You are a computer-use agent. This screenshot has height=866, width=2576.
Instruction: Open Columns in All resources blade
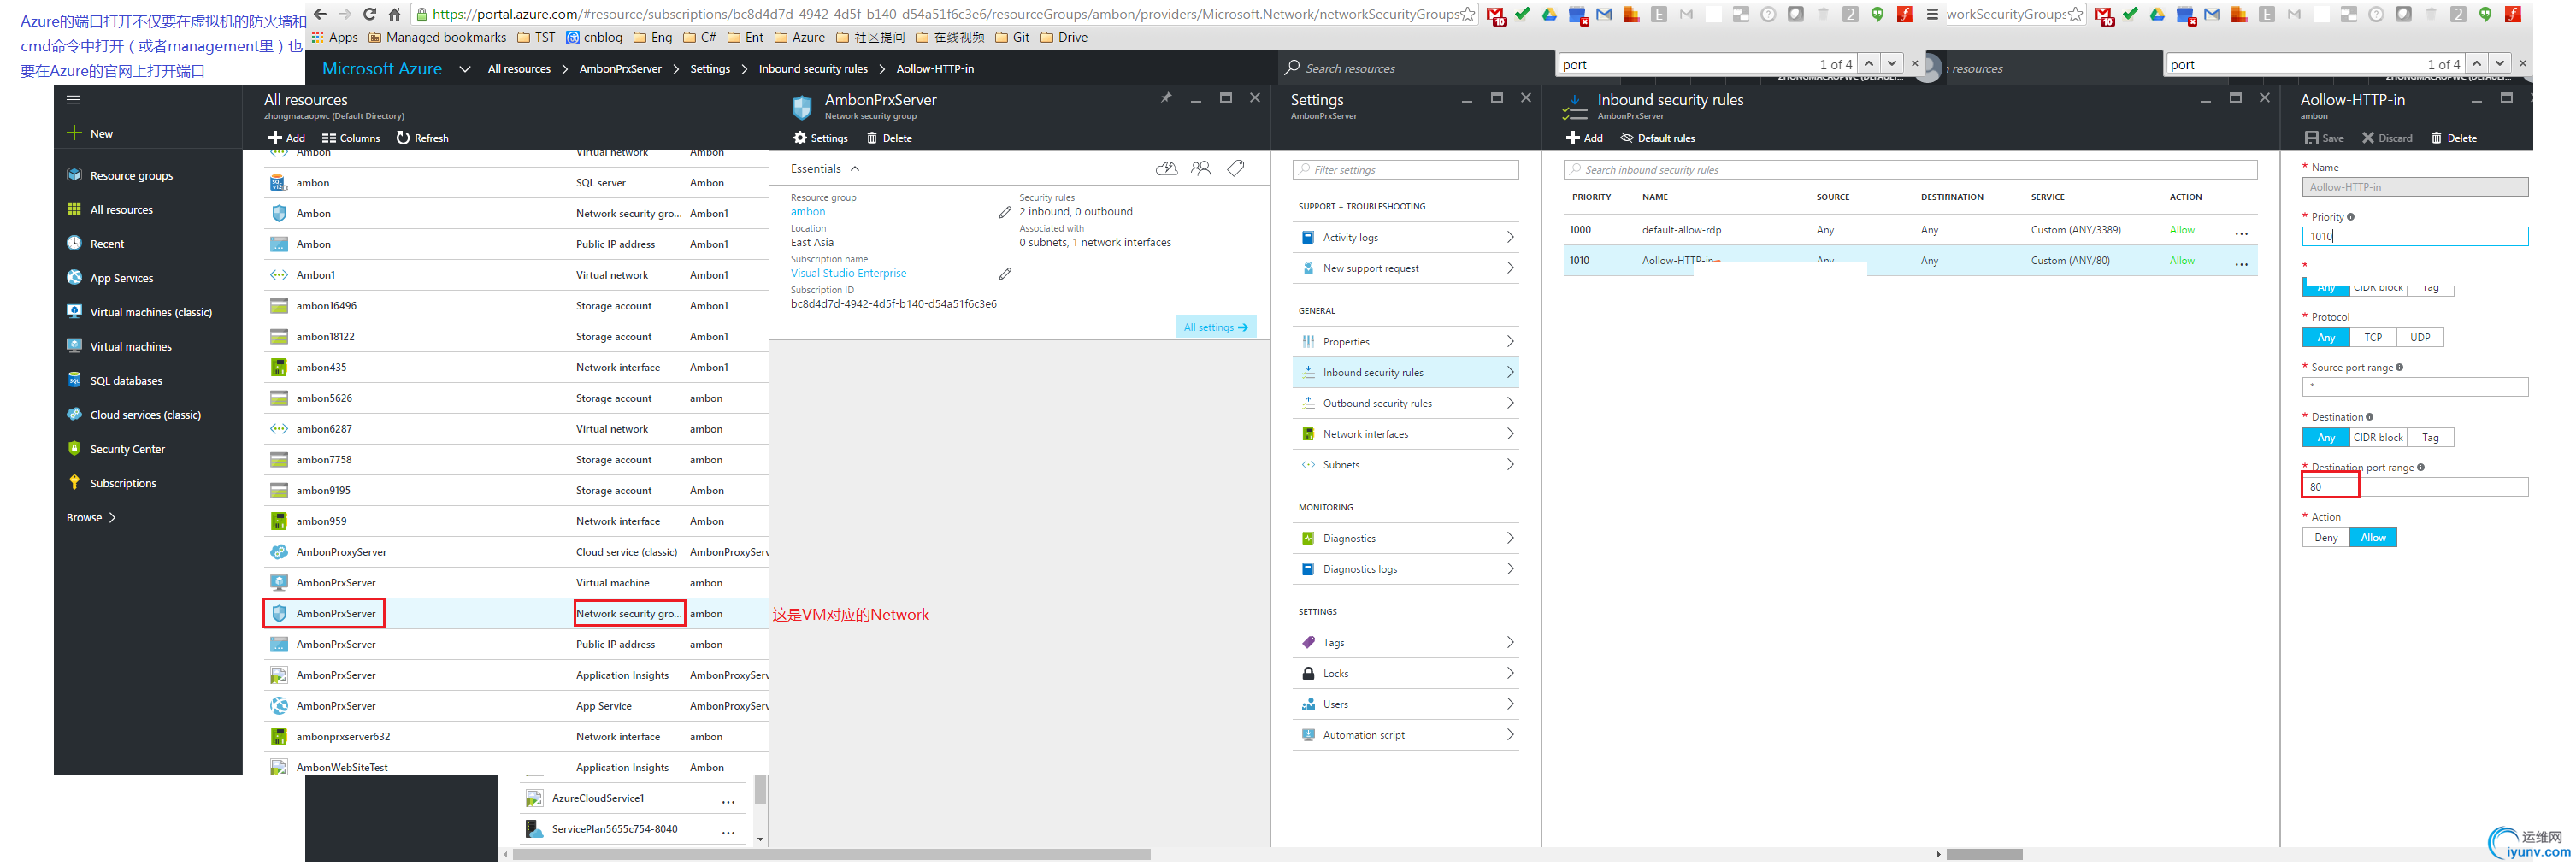[350, 138]
